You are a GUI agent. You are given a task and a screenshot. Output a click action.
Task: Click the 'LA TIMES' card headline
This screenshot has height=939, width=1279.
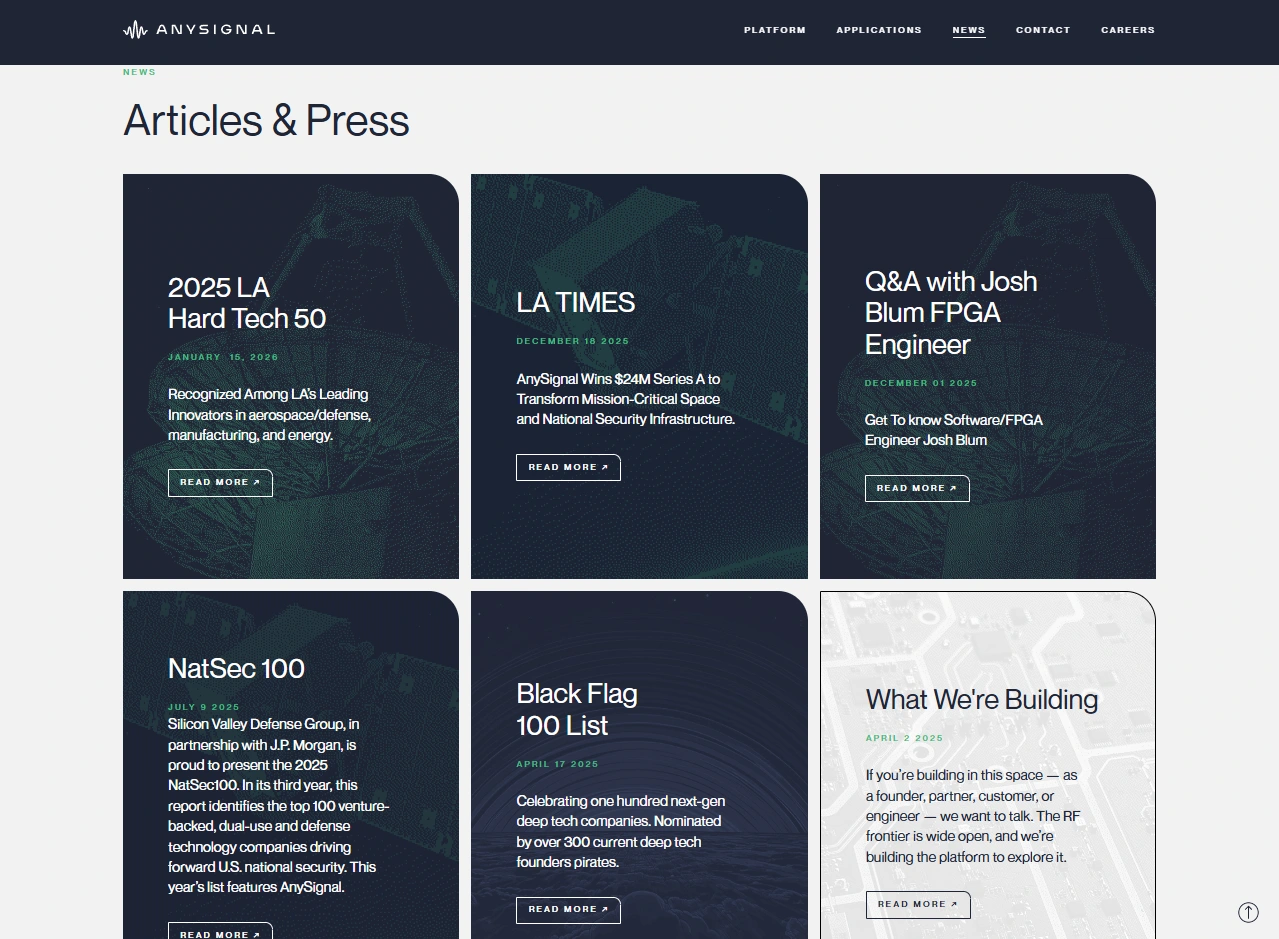click(x=576, y=302)
